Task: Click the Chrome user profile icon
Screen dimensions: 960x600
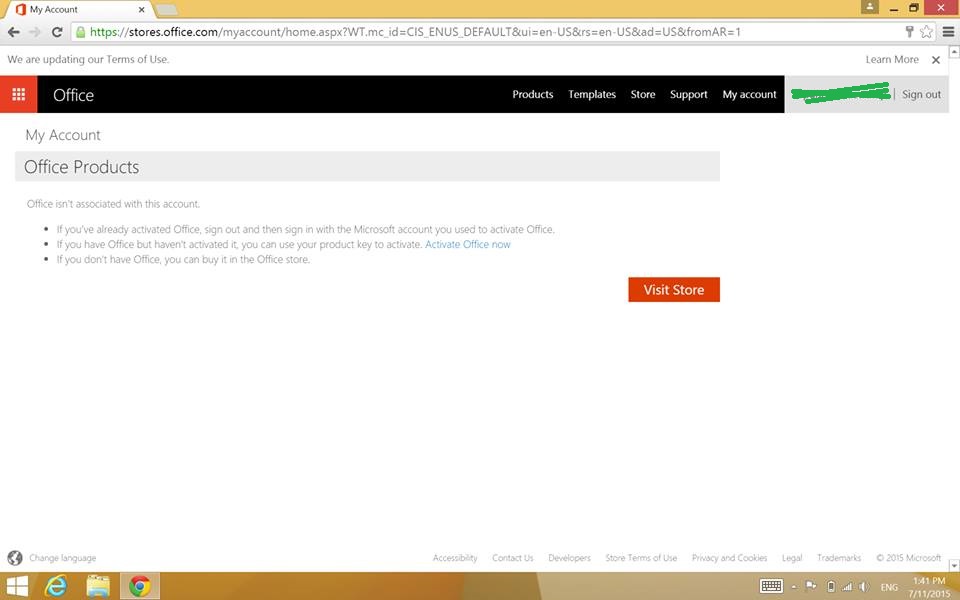Action: coord(869,7)
